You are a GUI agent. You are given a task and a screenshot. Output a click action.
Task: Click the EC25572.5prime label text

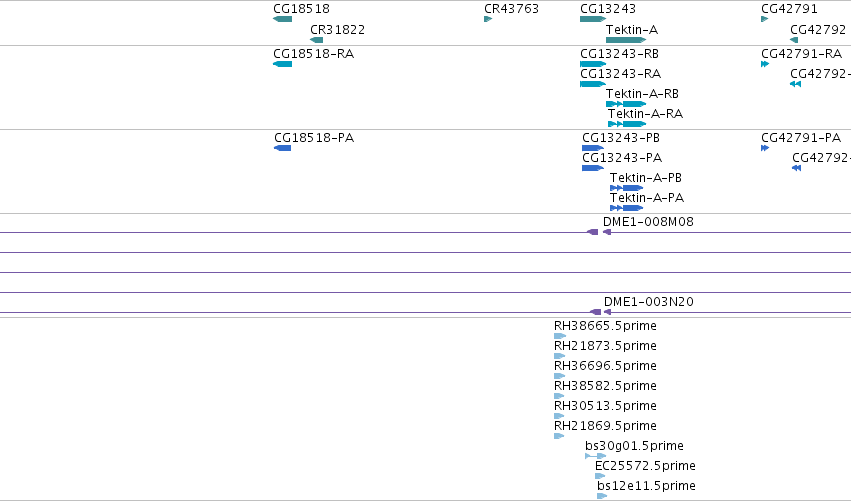[x=645, y=466]
